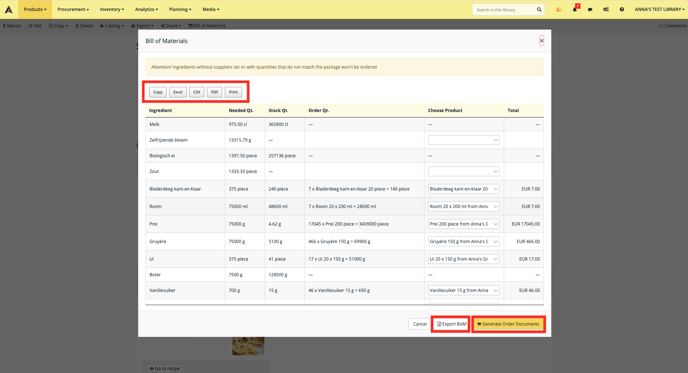Expand the Anna's Test Library dropdown

coord(659,9)
